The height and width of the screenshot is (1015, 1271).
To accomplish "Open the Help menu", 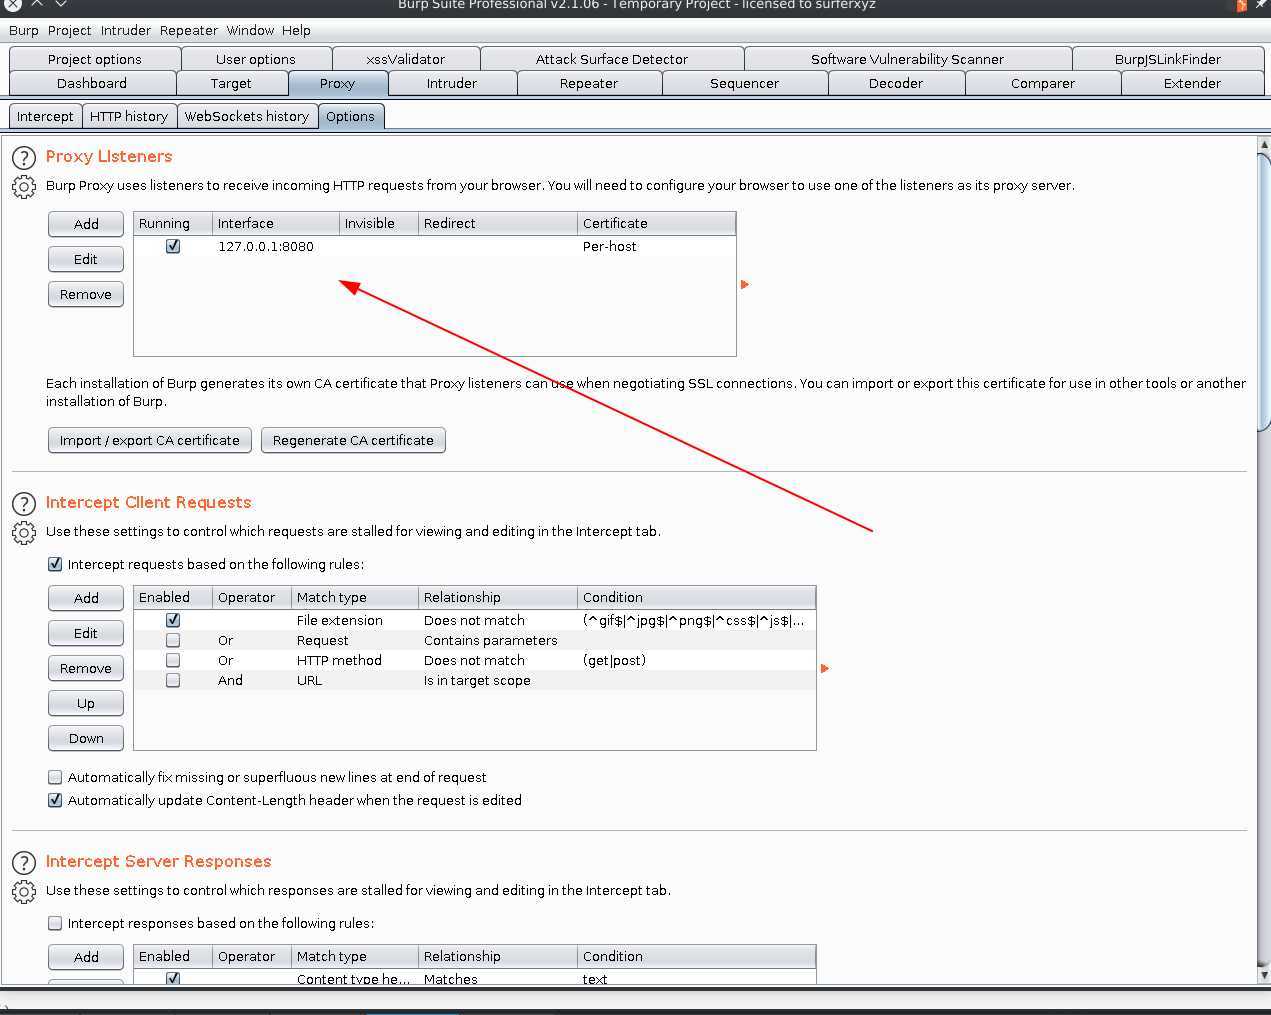I will [x=296, y=30].
